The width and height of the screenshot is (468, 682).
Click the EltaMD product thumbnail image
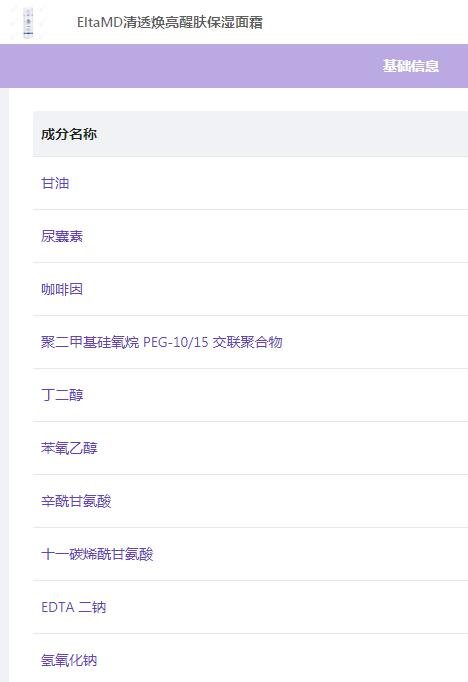(x=28, y=23)
